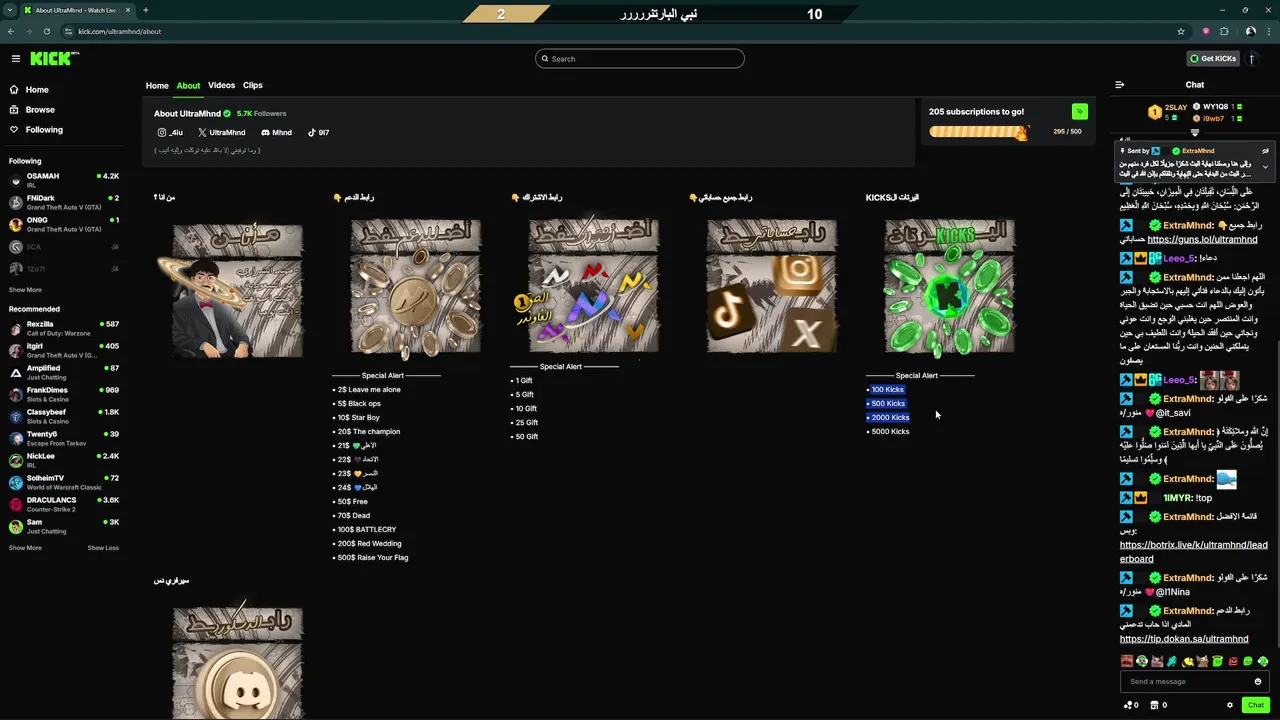
Task: Expand the gift leaderboard arrow
Action: tap(1195, 132)
